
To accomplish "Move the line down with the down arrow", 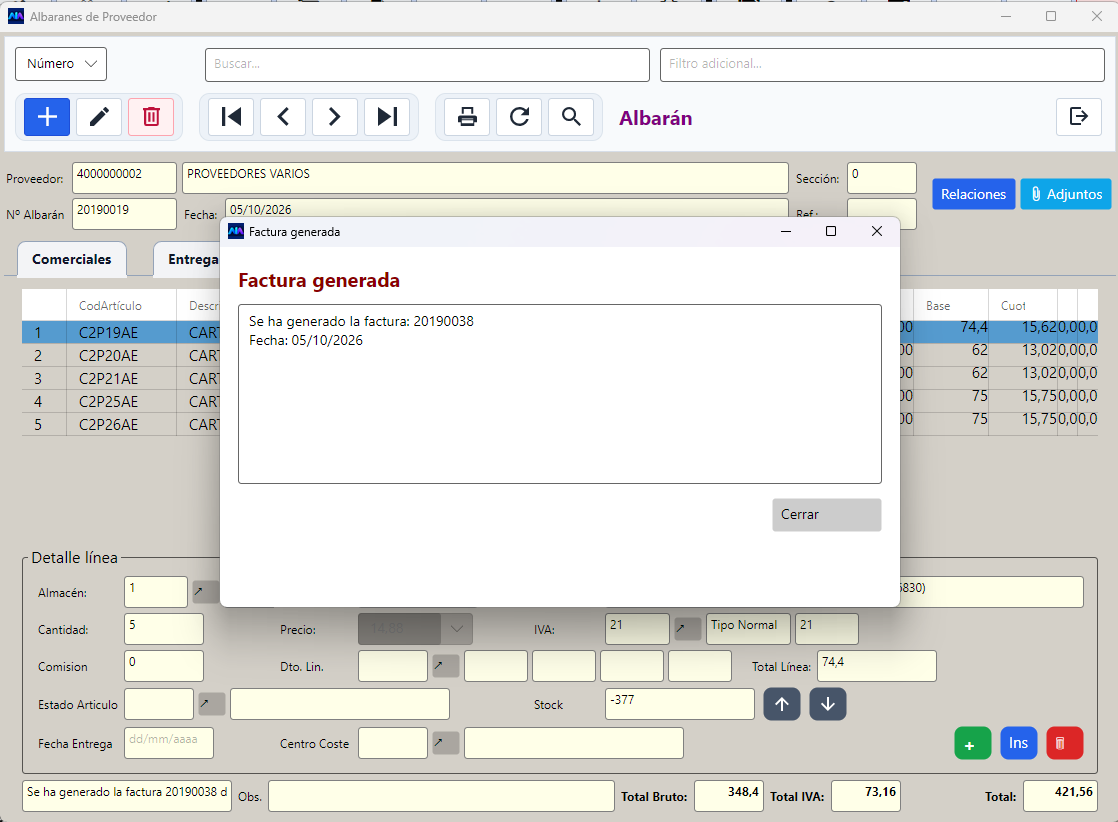I will (828, 704).
